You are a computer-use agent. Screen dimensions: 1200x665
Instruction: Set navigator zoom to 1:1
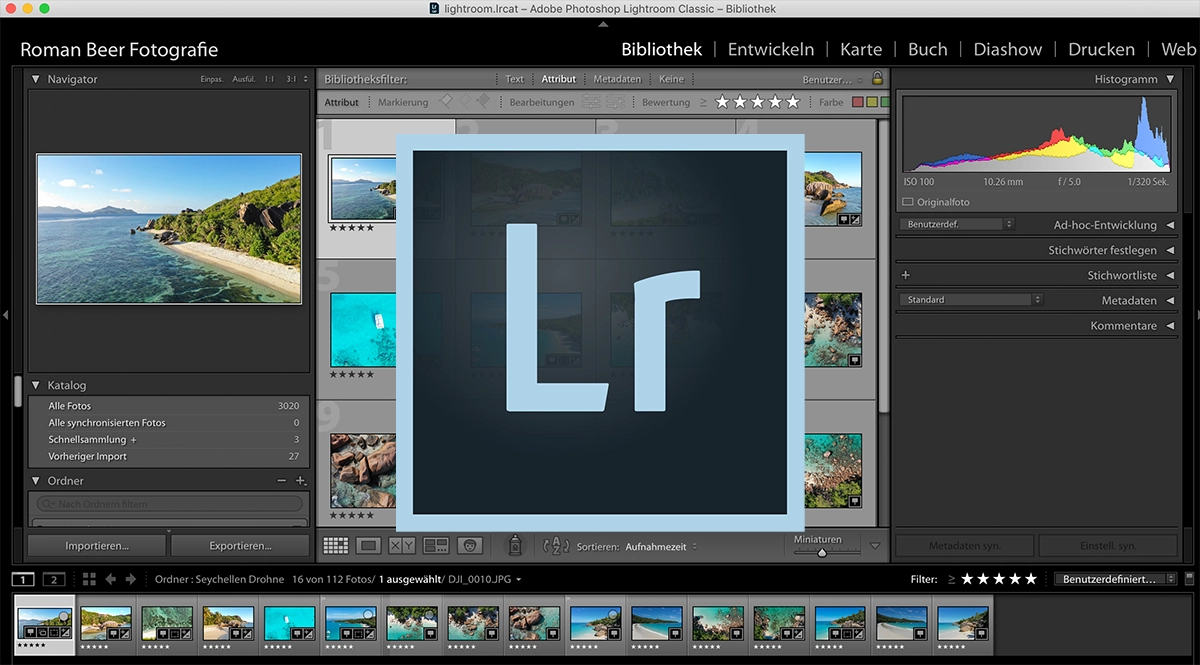pyautogui.click(x=269, y=79)
